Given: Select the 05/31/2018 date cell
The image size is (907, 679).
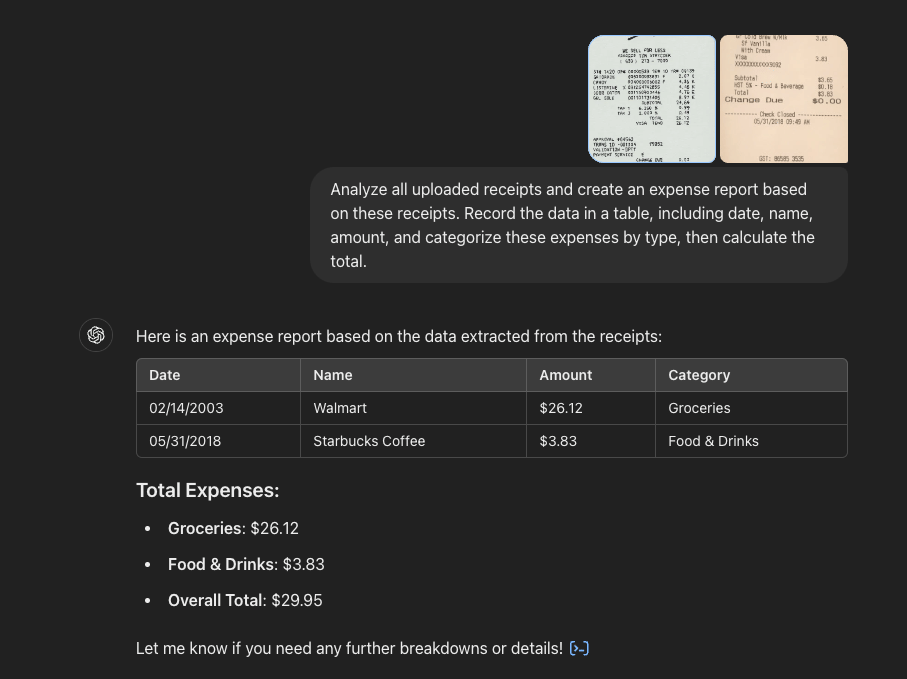Looking at the screenshot, I should coord(219,441).
